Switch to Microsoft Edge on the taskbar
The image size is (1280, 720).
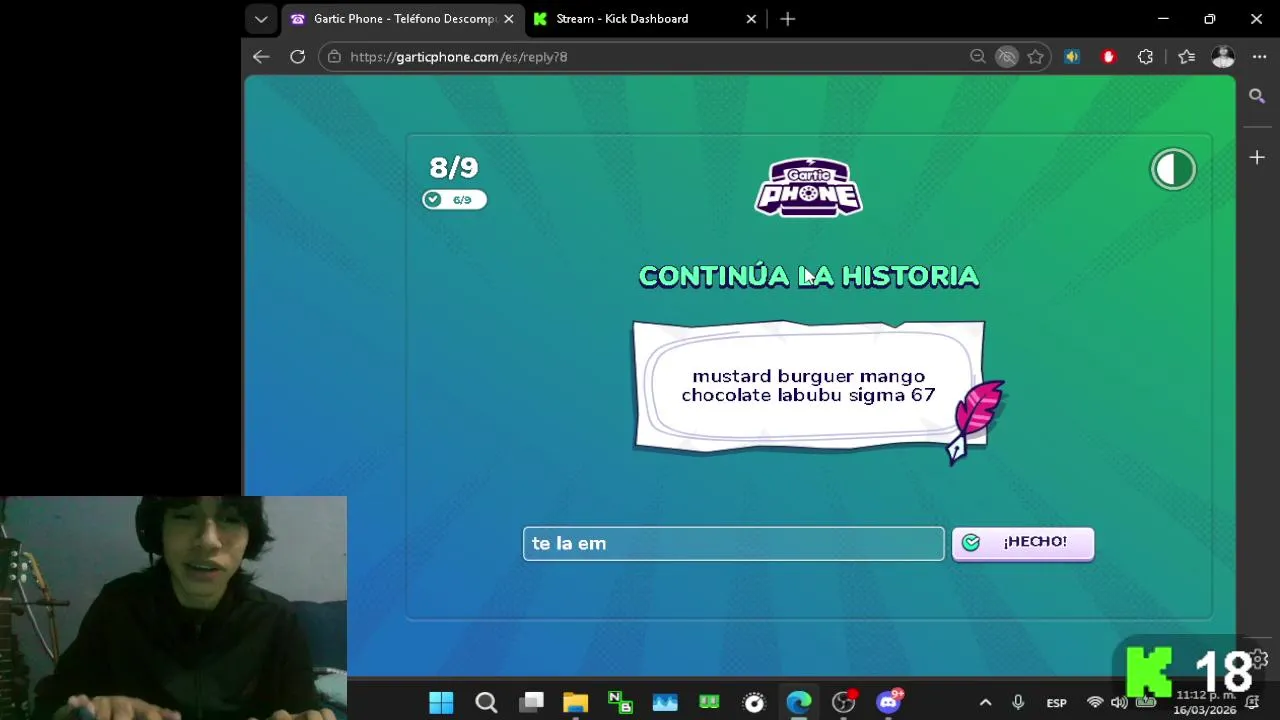click(799, 702)
